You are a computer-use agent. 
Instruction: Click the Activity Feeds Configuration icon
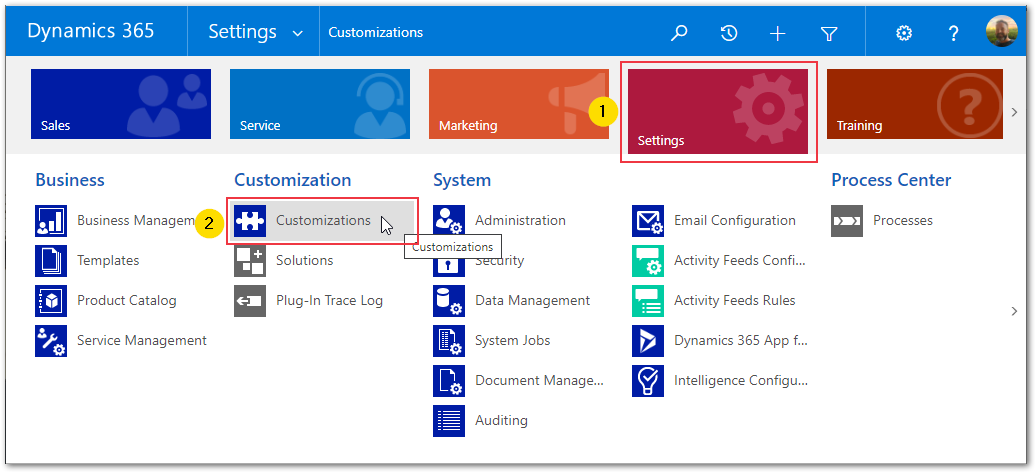[x=648, y=260]
